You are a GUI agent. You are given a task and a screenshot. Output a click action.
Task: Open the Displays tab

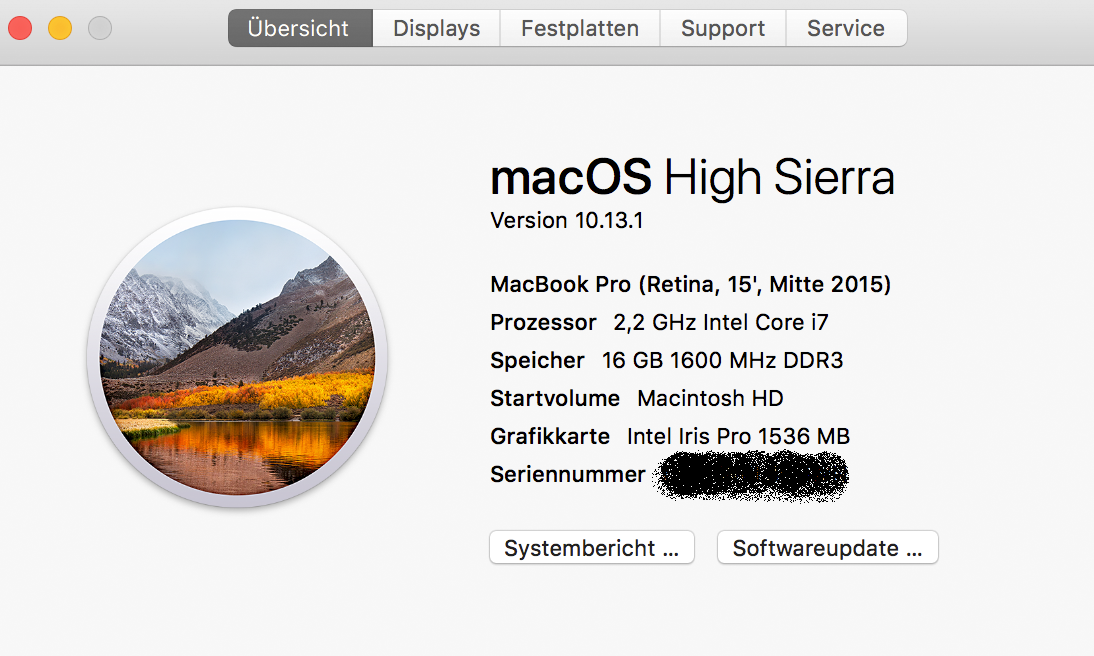coord(436,29)
